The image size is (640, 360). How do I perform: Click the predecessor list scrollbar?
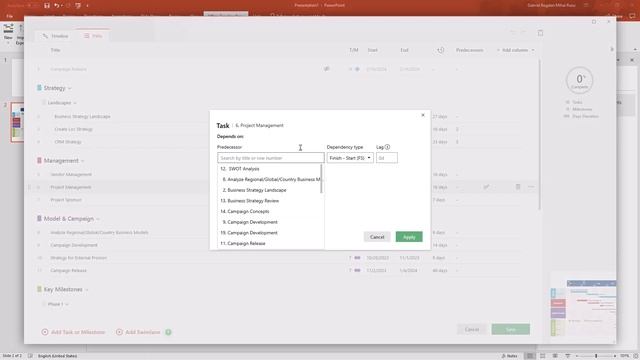pyautogui.click(x=322, y=179)
